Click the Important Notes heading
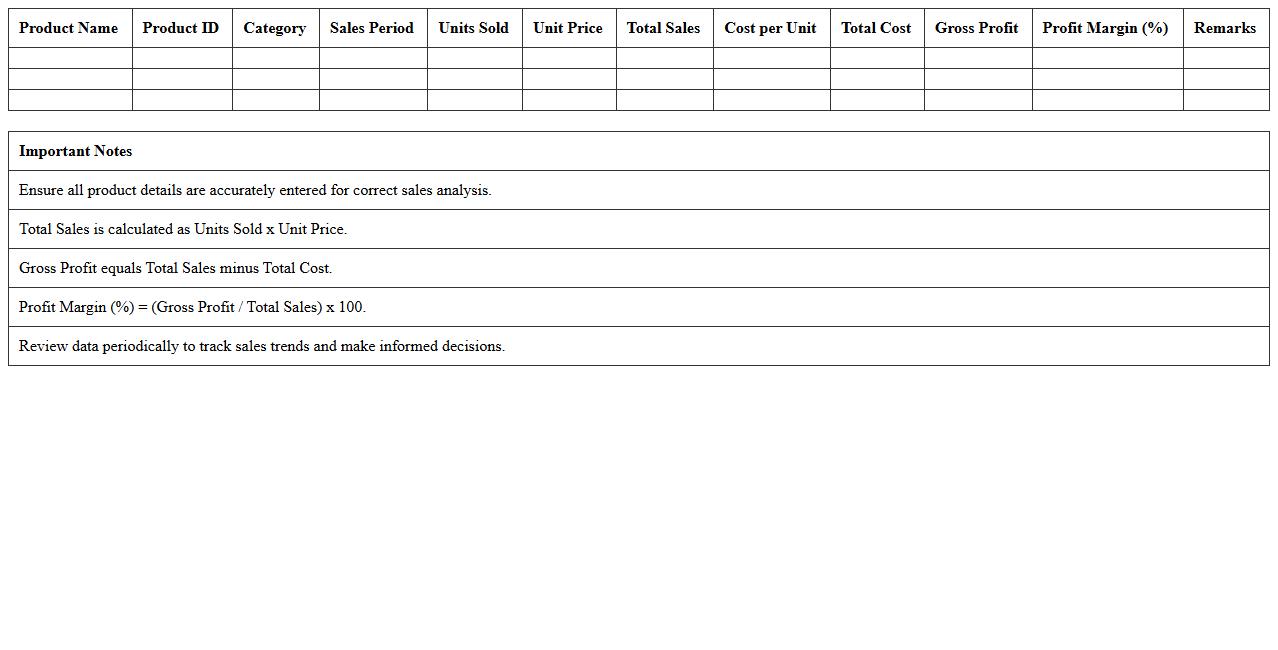1278x650 pixels. (x=76, y=151)
